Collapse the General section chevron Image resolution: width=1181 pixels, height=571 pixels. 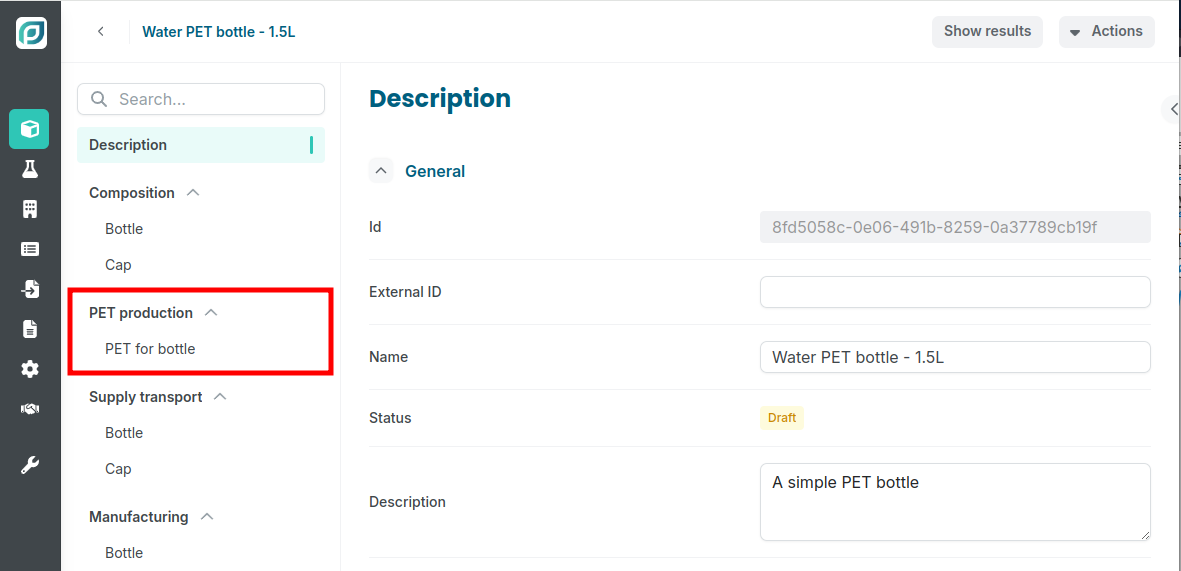(381, 171)
